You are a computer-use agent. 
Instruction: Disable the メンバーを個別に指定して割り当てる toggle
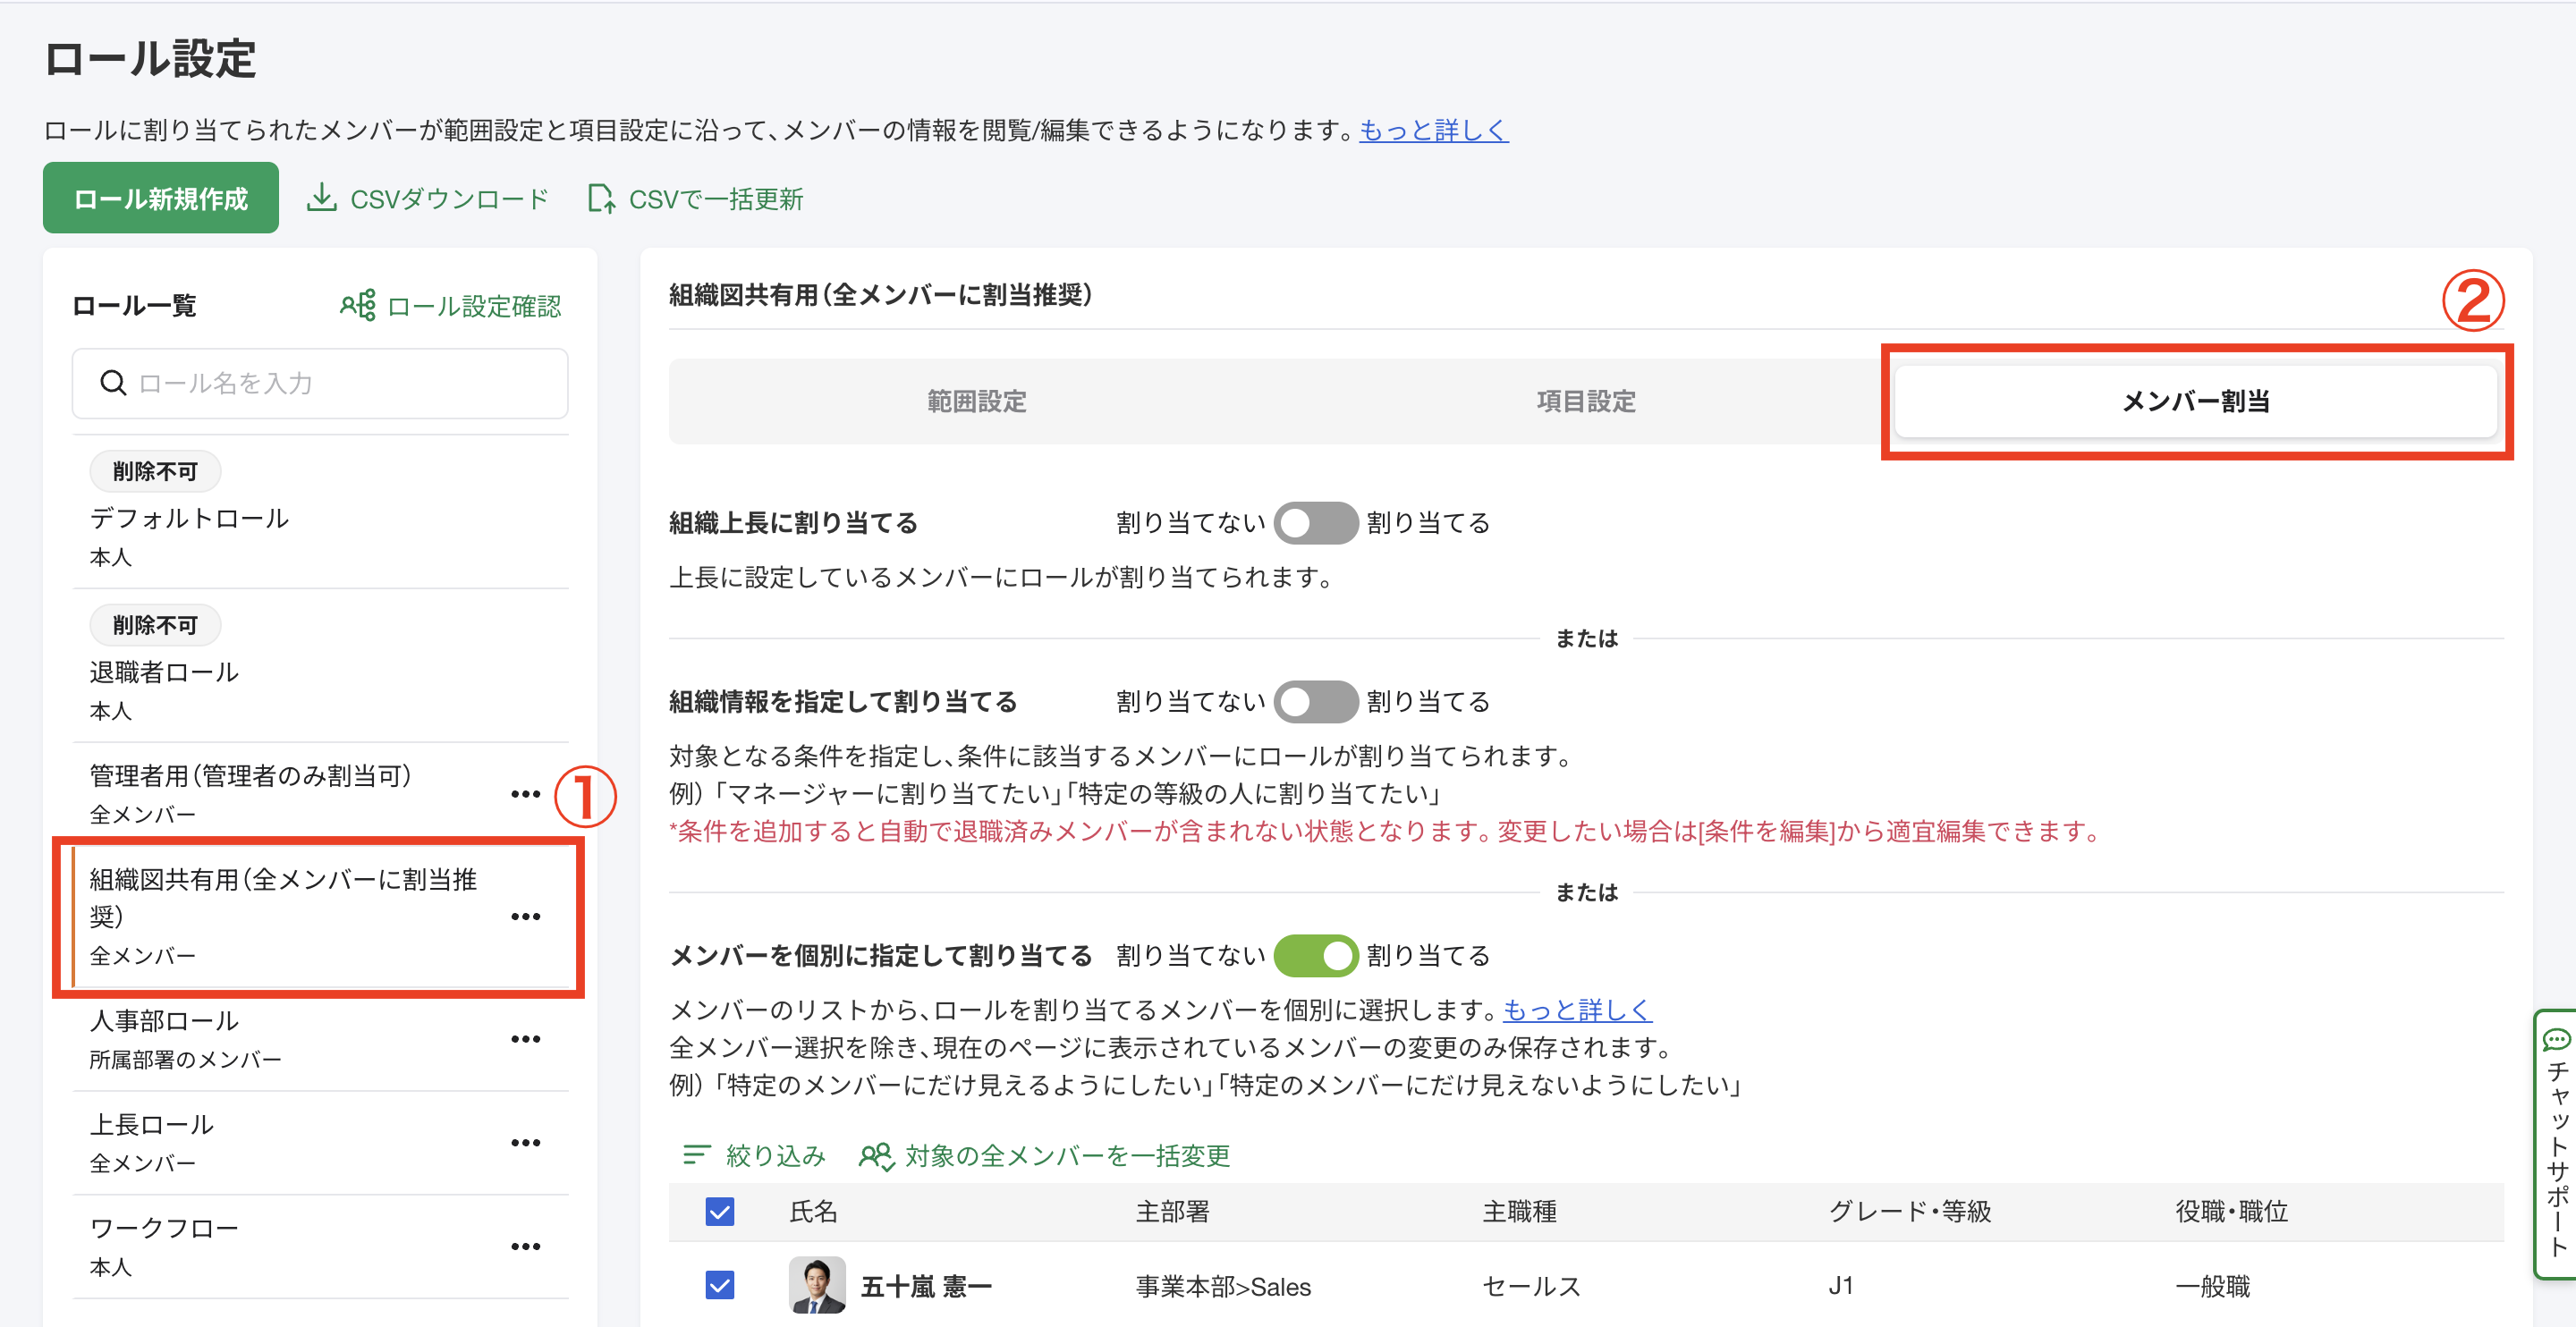click(x=1316, y=955)
